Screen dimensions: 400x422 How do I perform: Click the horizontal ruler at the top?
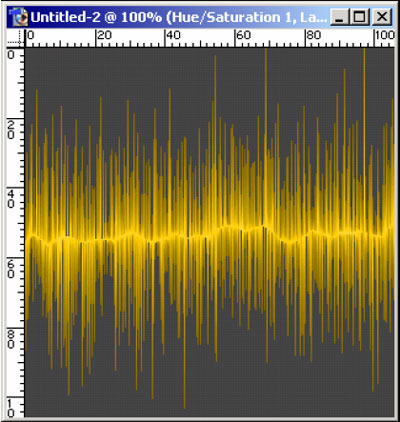pos(209,38)
